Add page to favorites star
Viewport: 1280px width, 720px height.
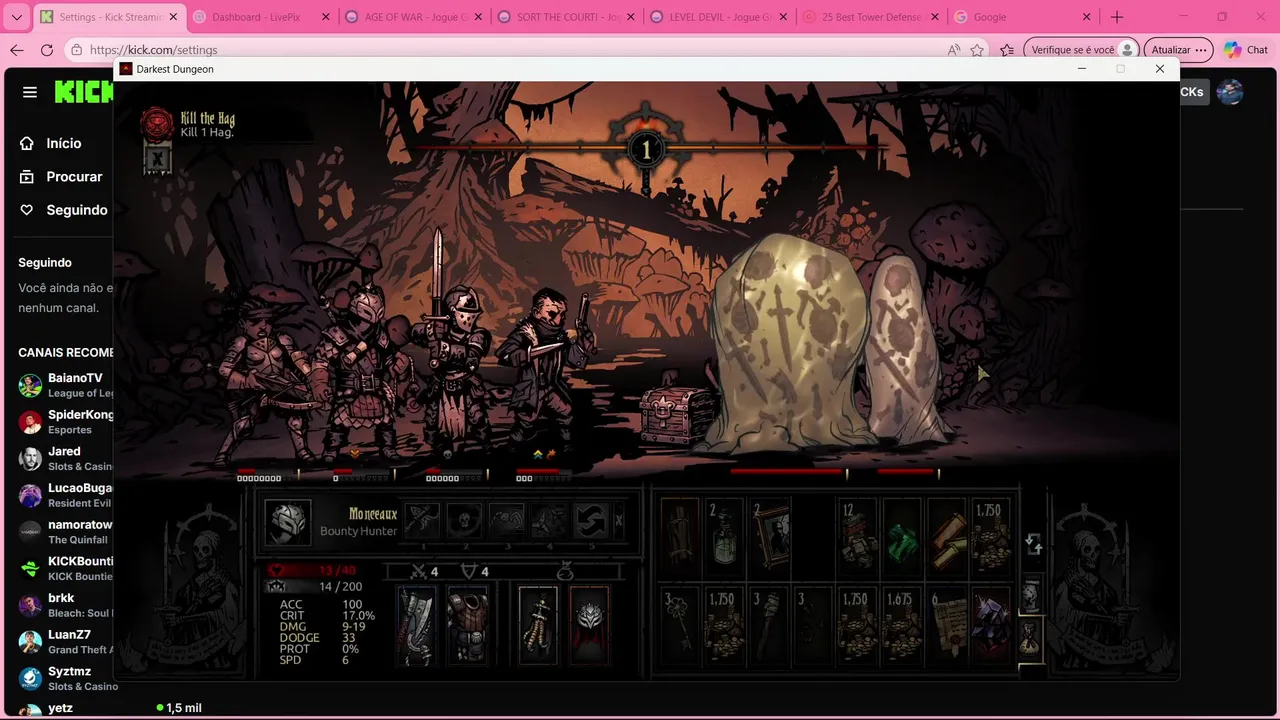tap(977, 50)
